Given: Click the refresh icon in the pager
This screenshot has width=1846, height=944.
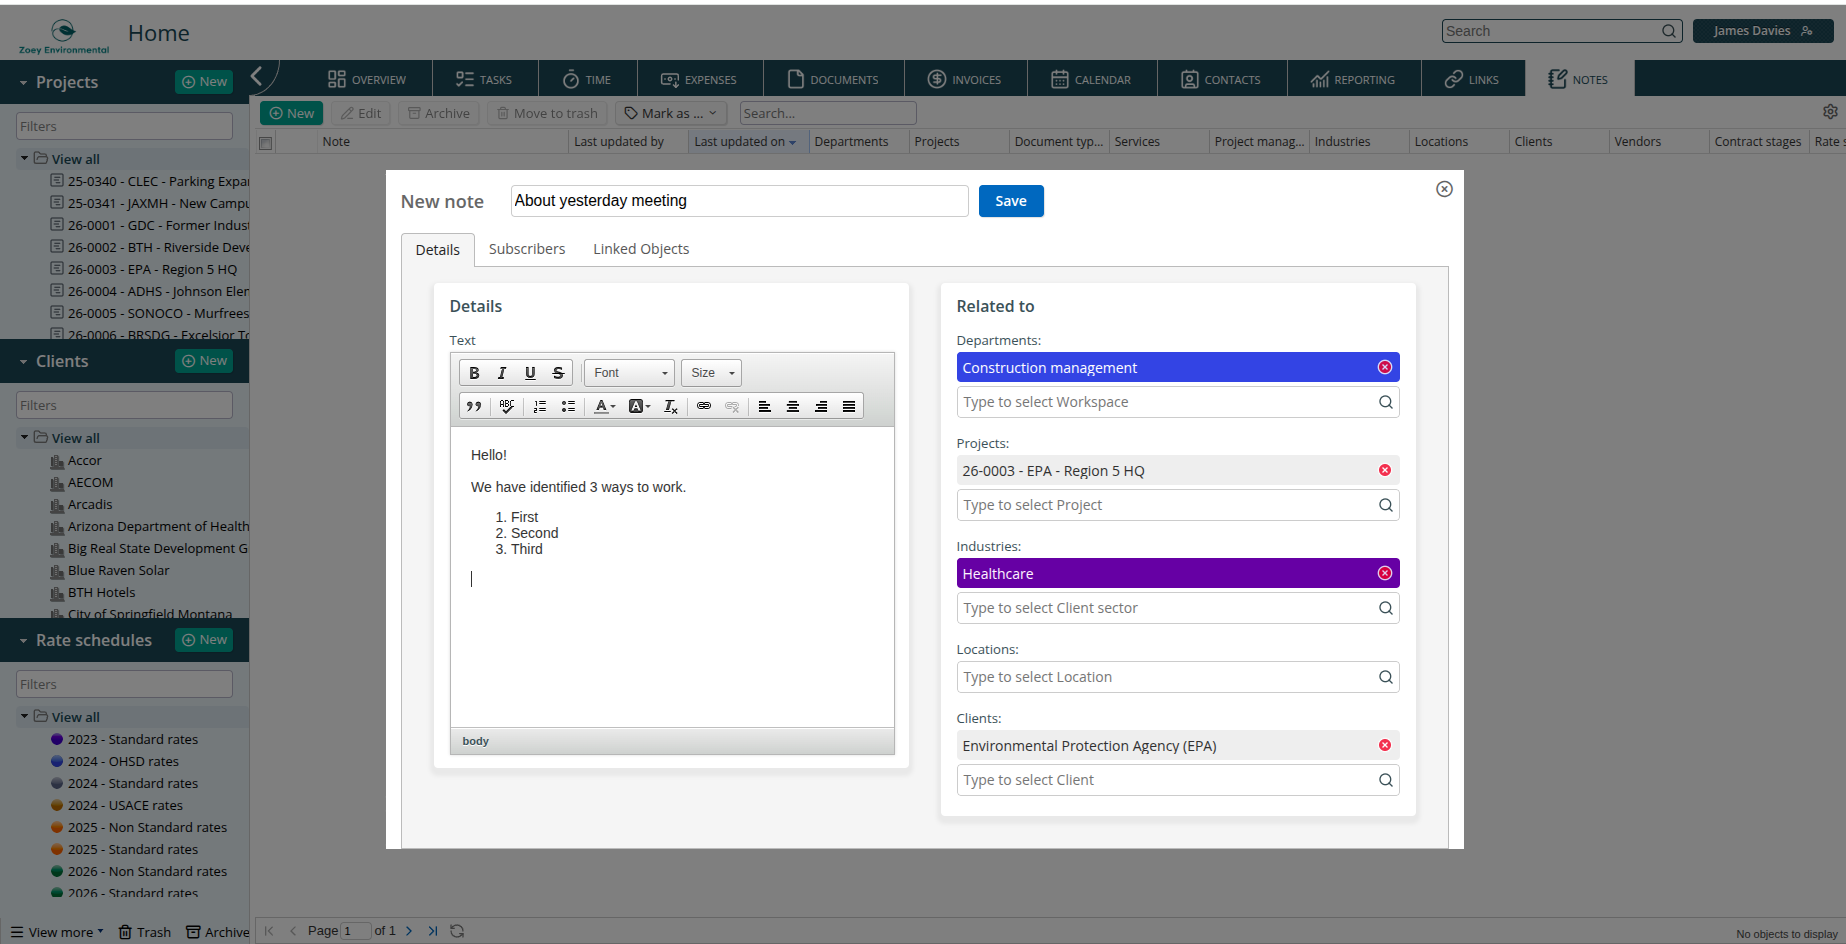Looking at the screenshot, I should (x=457, y=931).
